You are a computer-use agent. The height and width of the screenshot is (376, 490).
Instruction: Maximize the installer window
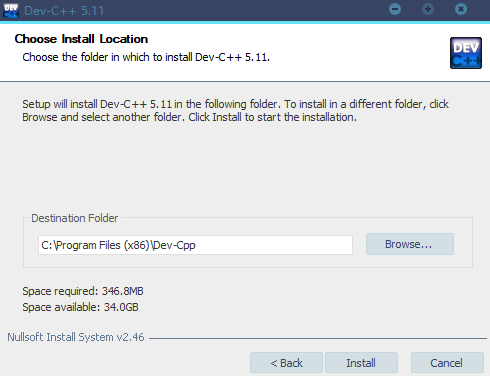[428, 9]
